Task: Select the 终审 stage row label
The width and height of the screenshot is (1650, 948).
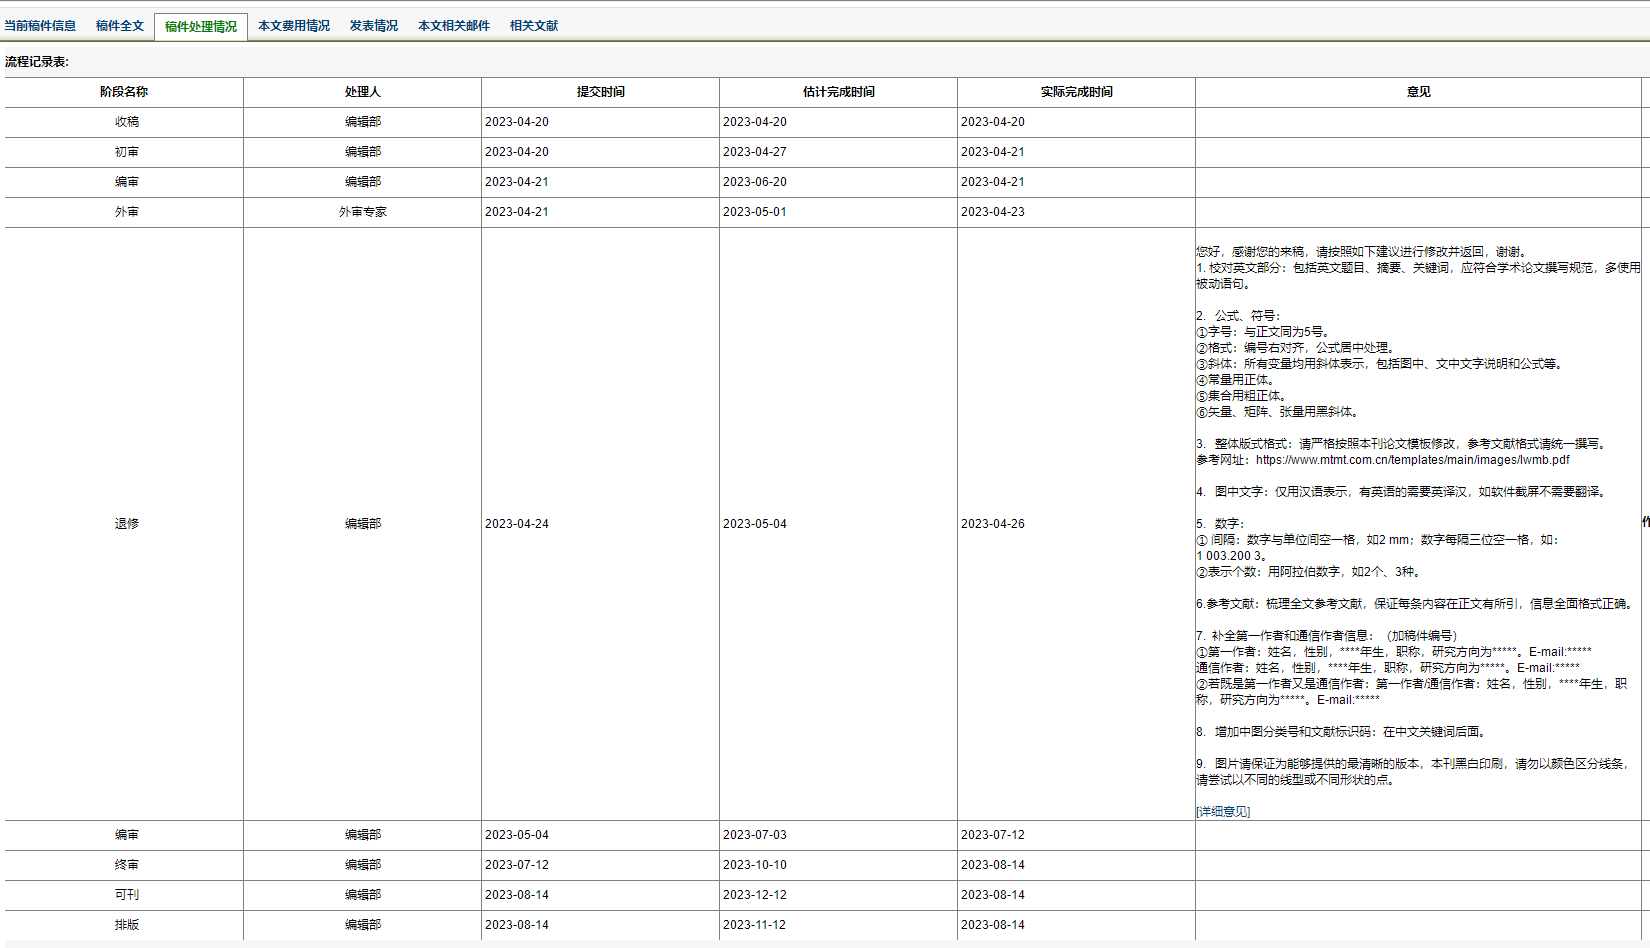Action: tap(126, 865)
